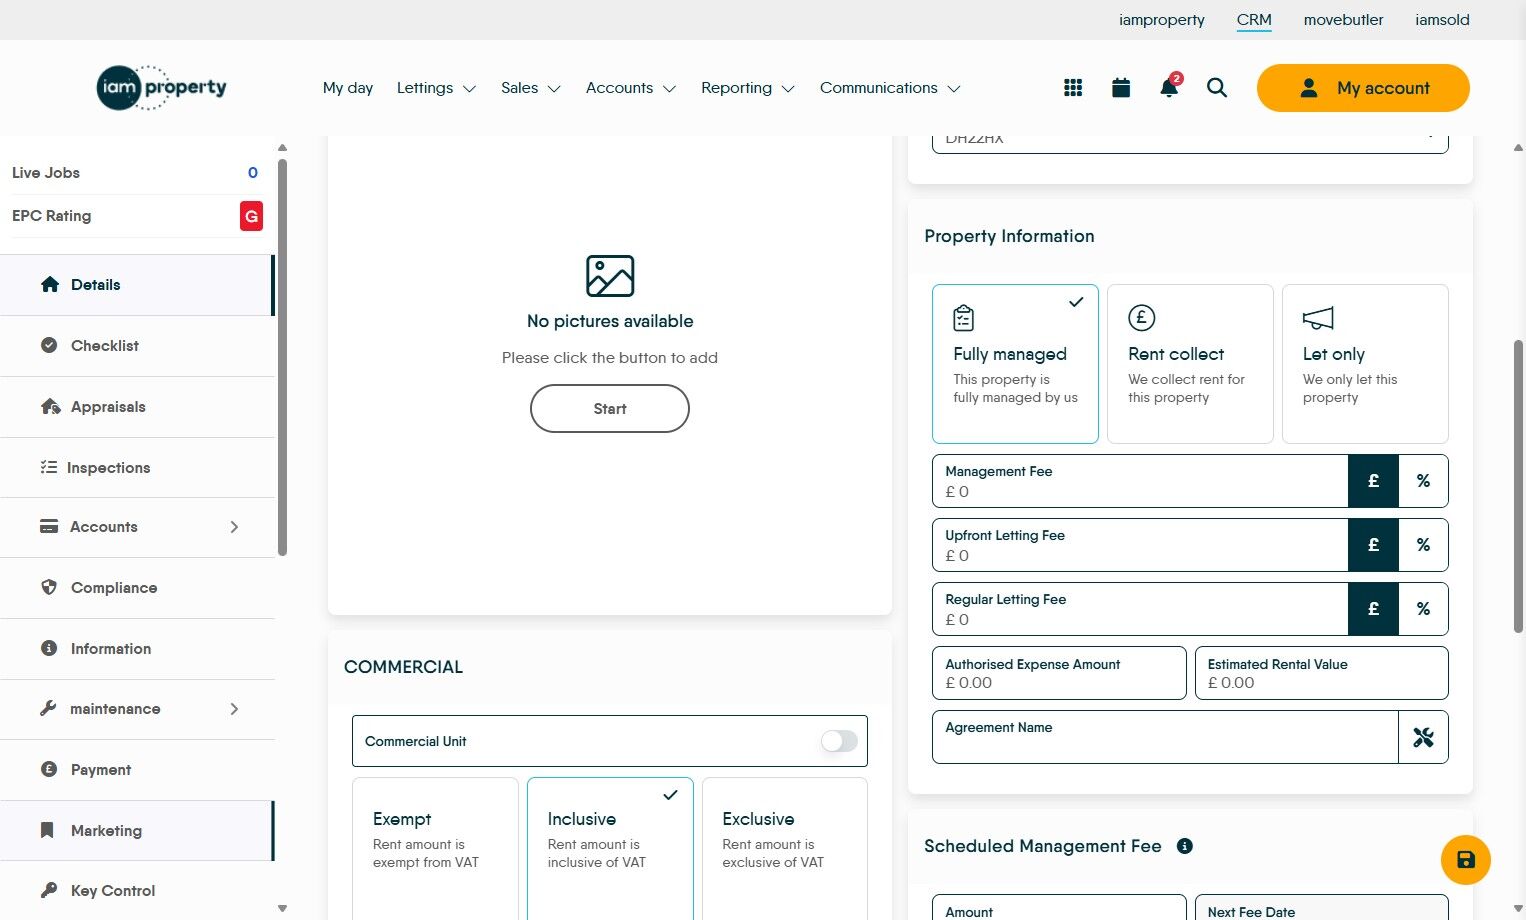Expand the Communications menu
This screenshot has height=920, width=1526.
(890, 88)
